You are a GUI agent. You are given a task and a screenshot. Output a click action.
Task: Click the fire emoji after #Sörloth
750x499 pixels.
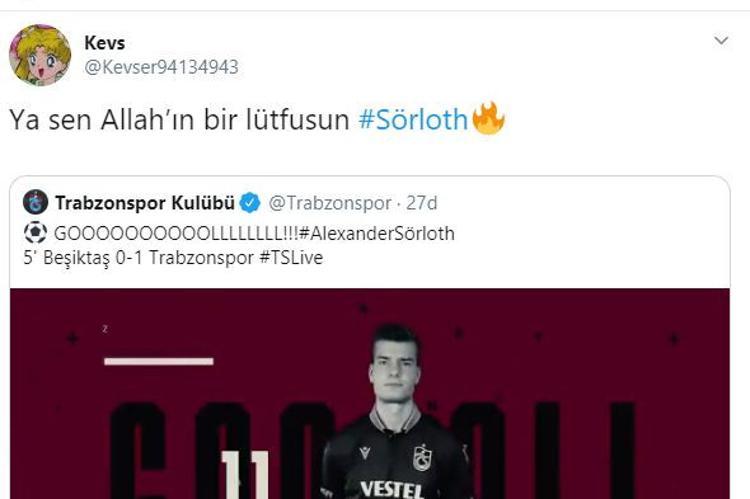point(488,118)
